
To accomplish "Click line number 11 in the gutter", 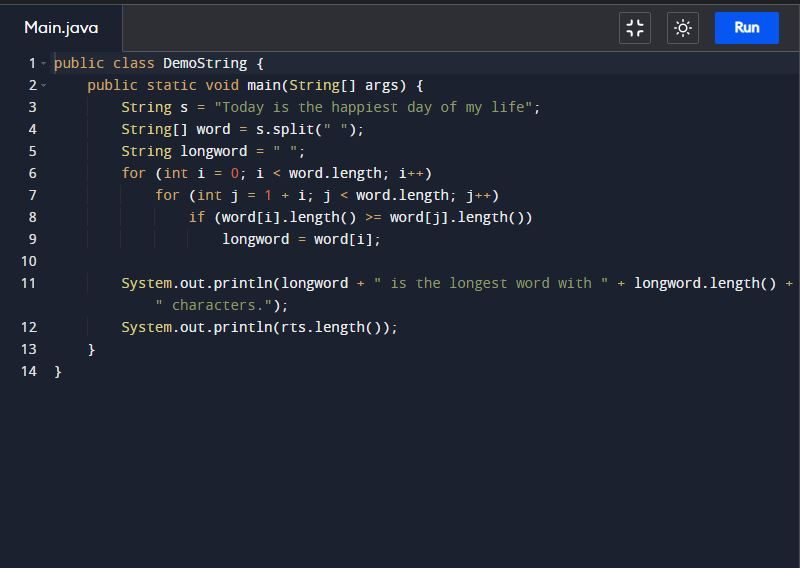I will click(x=29, y=283).
